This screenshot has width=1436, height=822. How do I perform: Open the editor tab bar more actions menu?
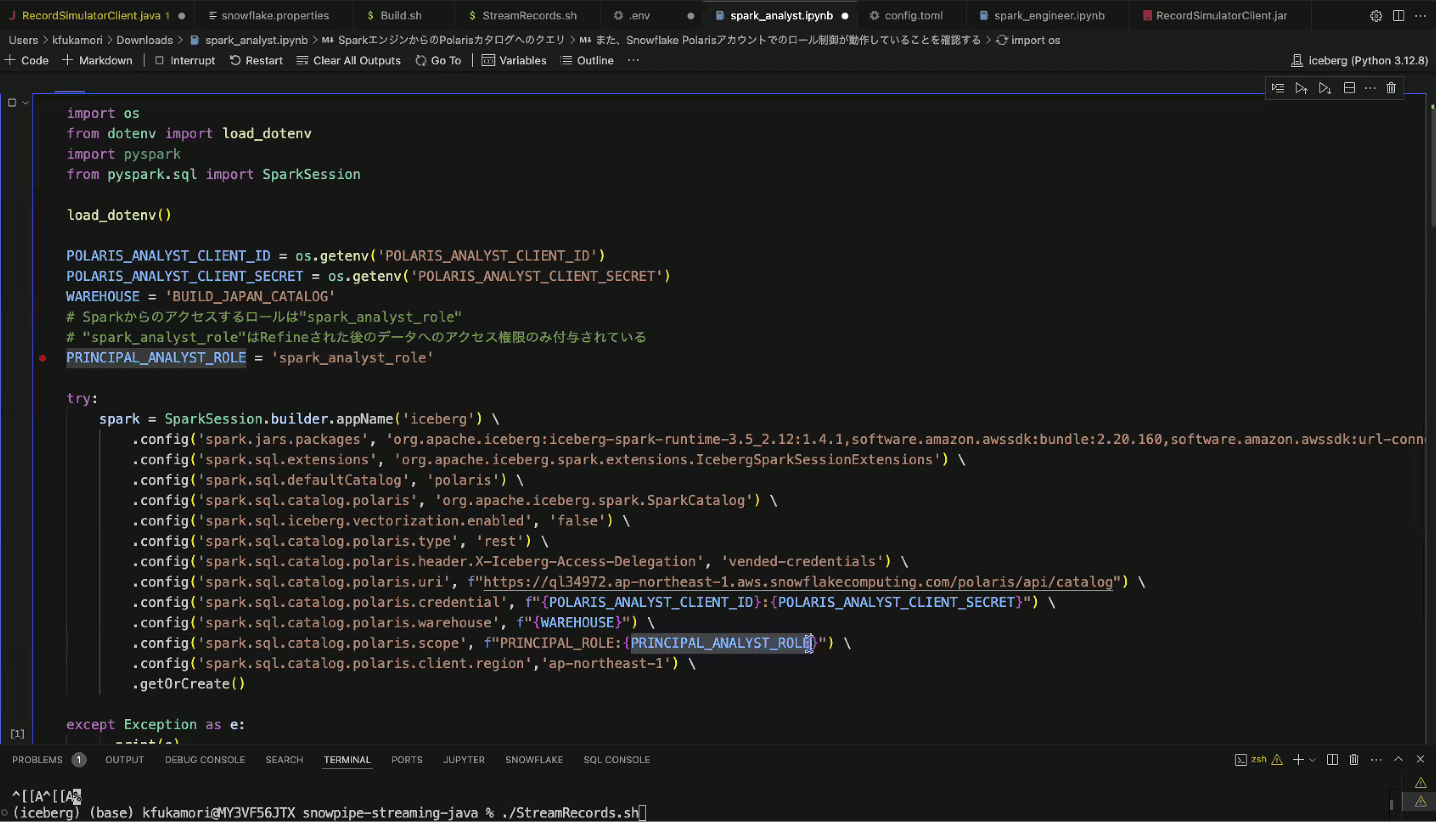pos(1420,16)
